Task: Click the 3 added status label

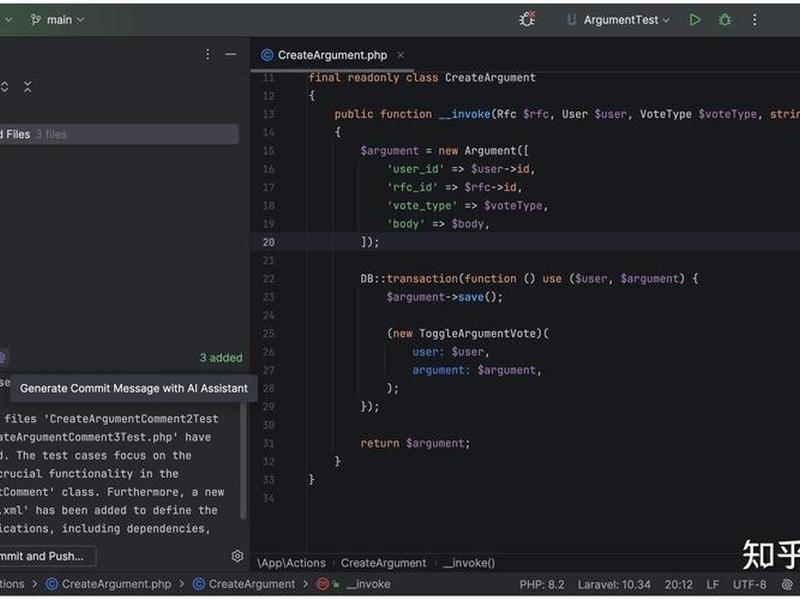Action: click(x=221, y=358)
